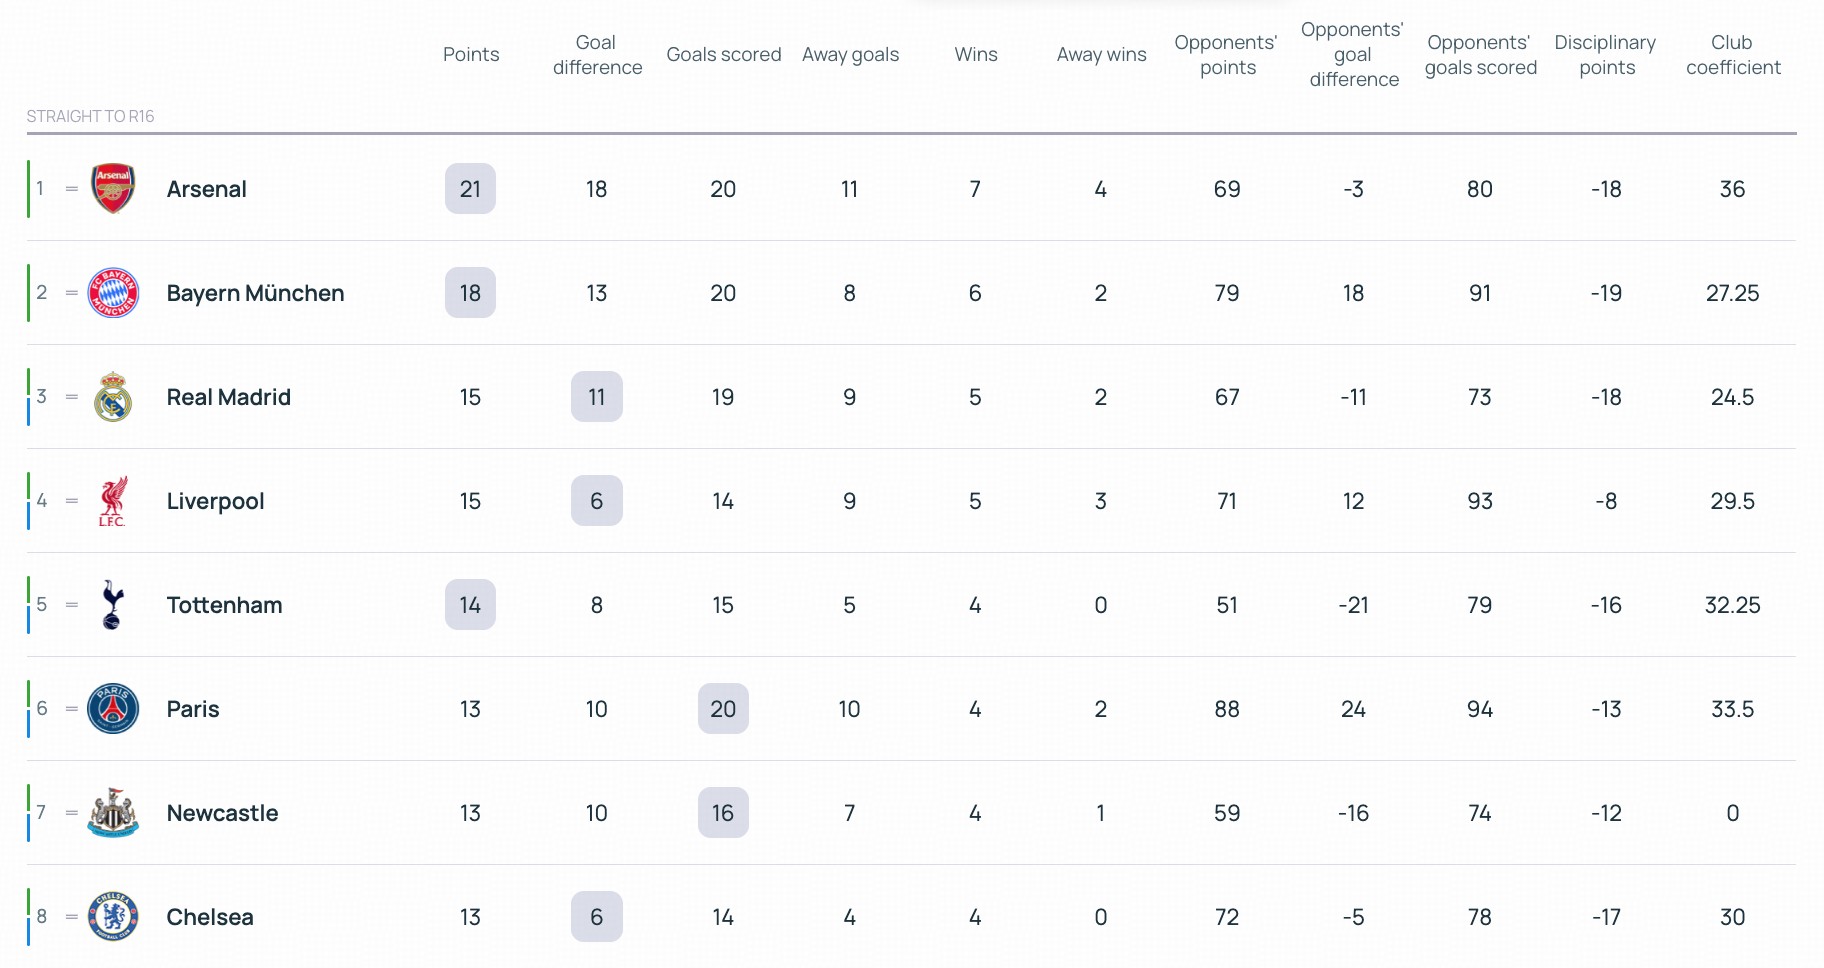The height and width of the screenshot is (968, 1824).
Task: Click the Real Madrid club crest
Action: pyautogui.click(x=113, y=397)
